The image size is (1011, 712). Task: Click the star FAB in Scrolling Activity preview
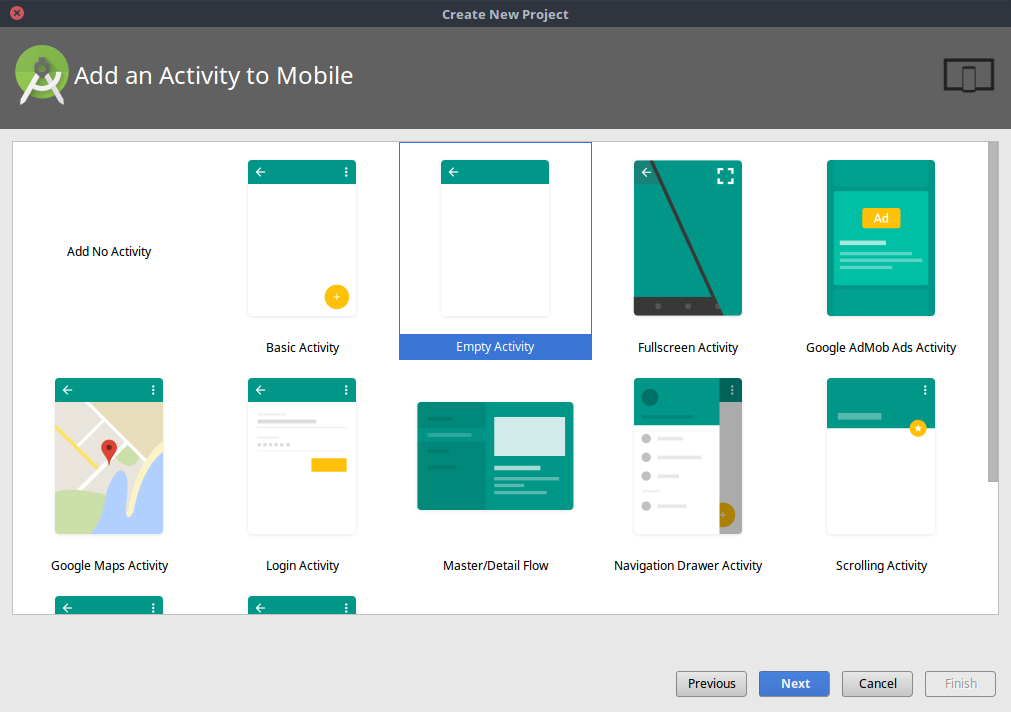tap(917, 428)
